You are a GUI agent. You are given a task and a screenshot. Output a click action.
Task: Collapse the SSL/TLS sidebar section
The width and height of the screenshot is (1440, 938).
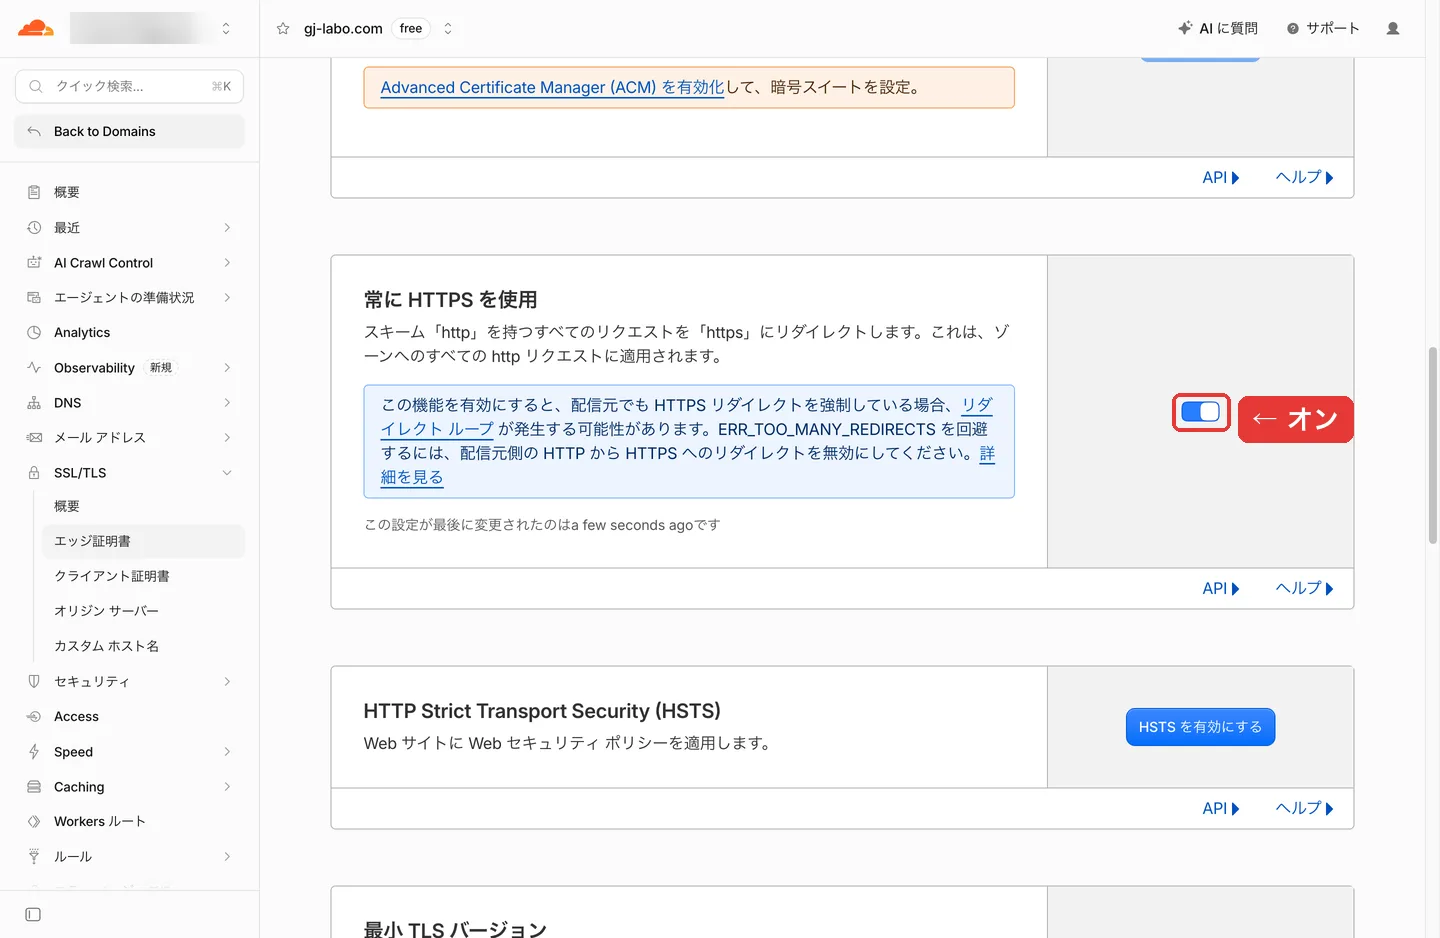[227, 473]
